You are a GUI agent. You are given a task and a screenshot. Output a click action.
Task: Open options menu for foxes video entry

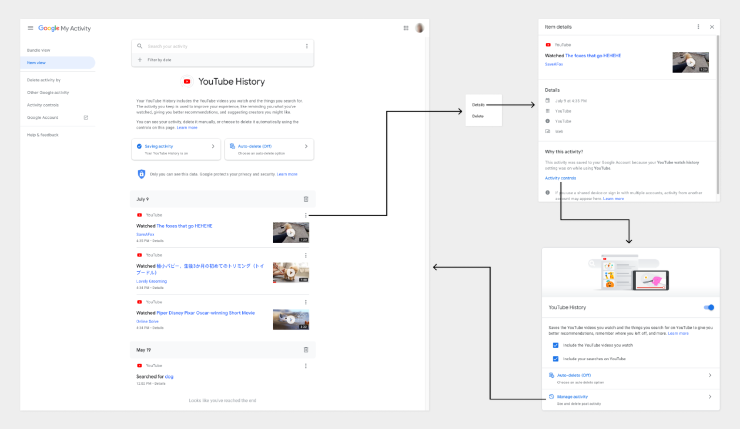coord(306,215)
